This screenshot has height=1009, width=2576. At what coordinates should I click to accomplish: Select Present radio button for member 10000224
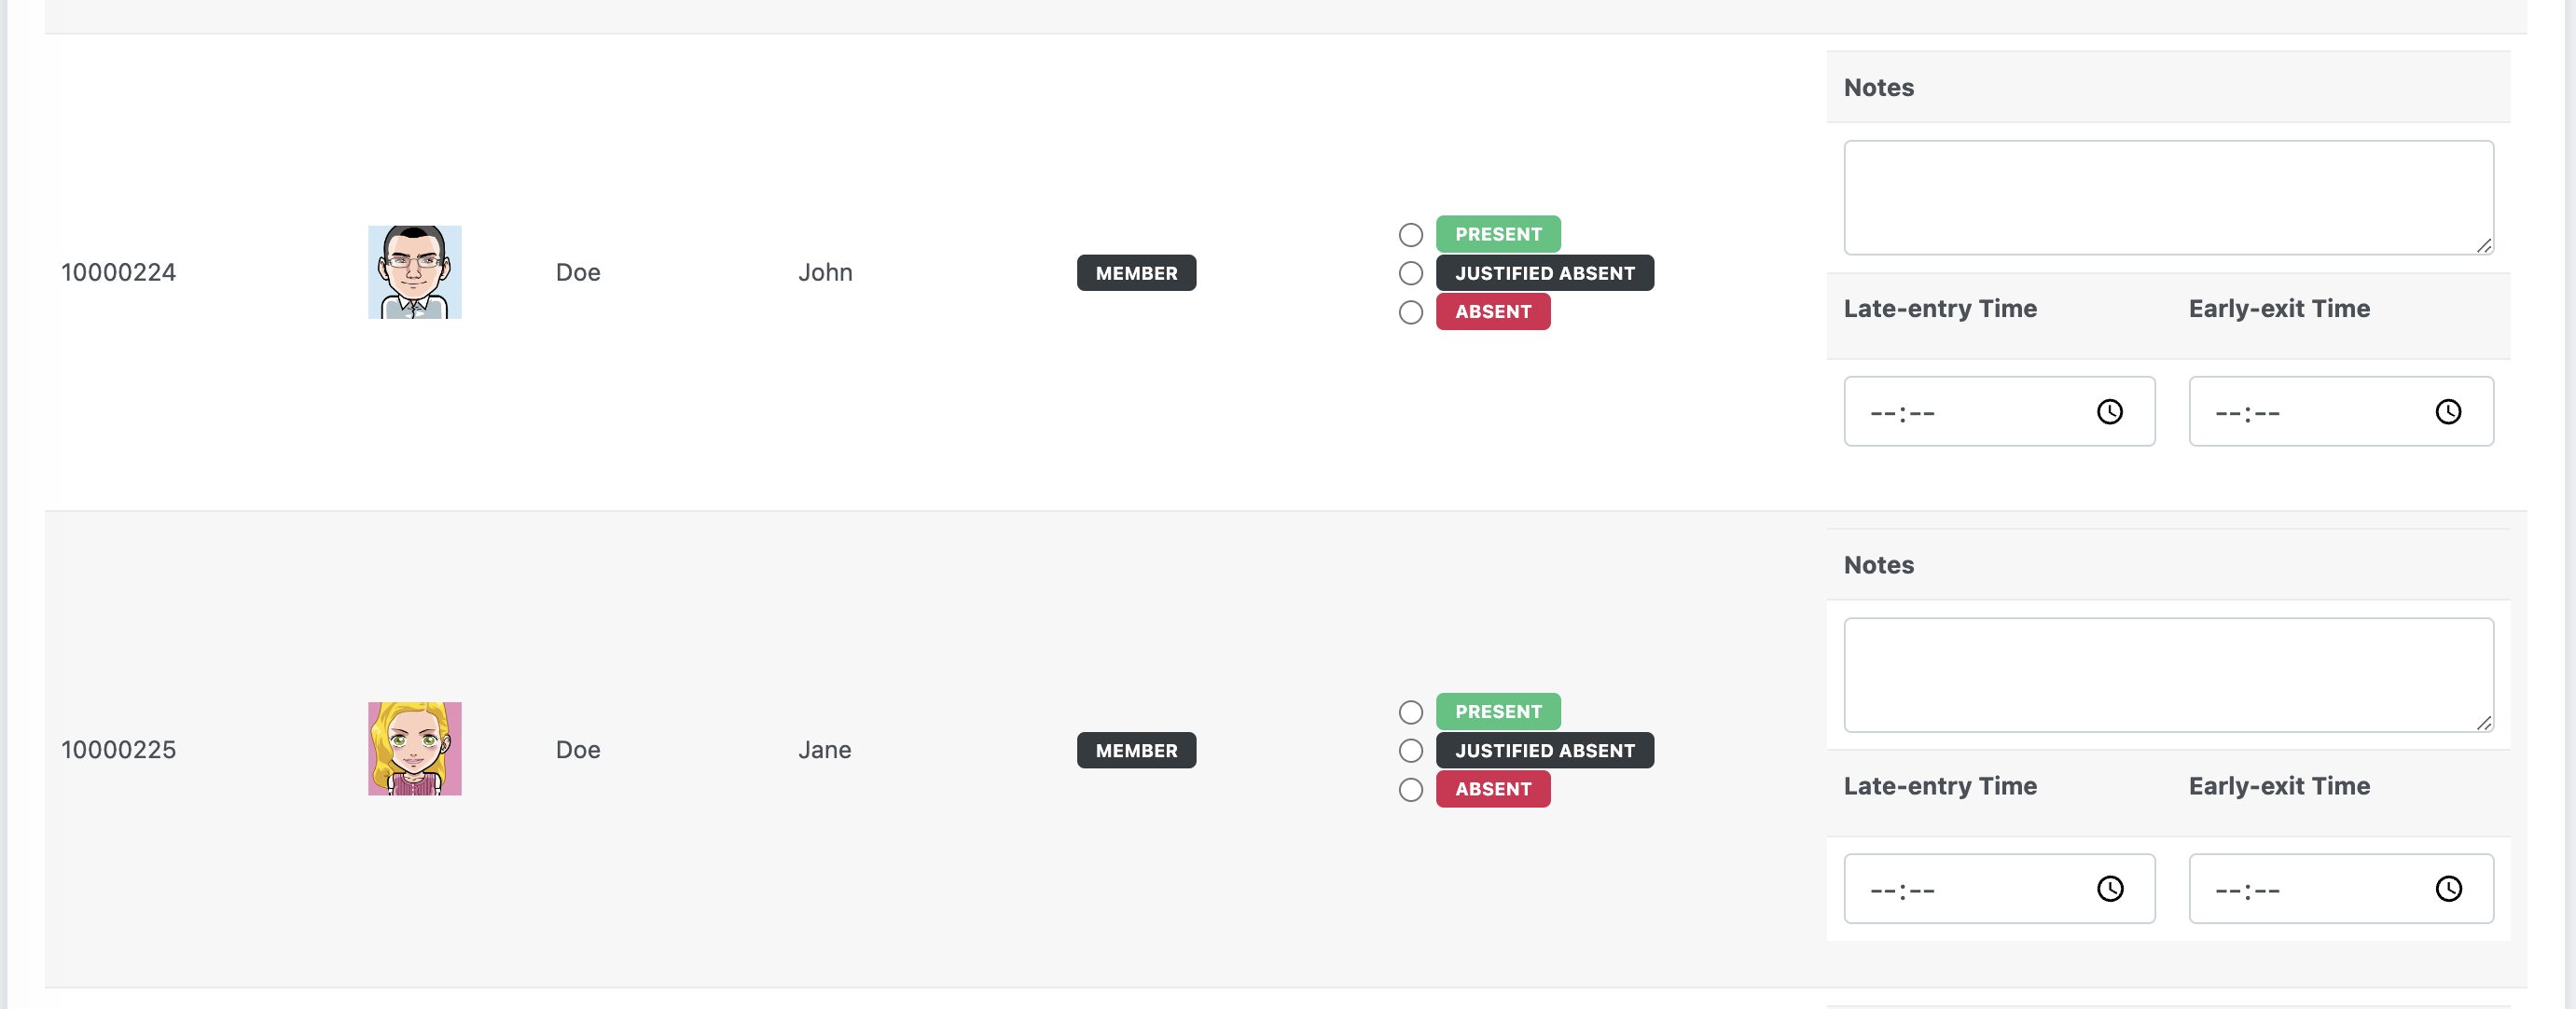tap(1409, 233)
